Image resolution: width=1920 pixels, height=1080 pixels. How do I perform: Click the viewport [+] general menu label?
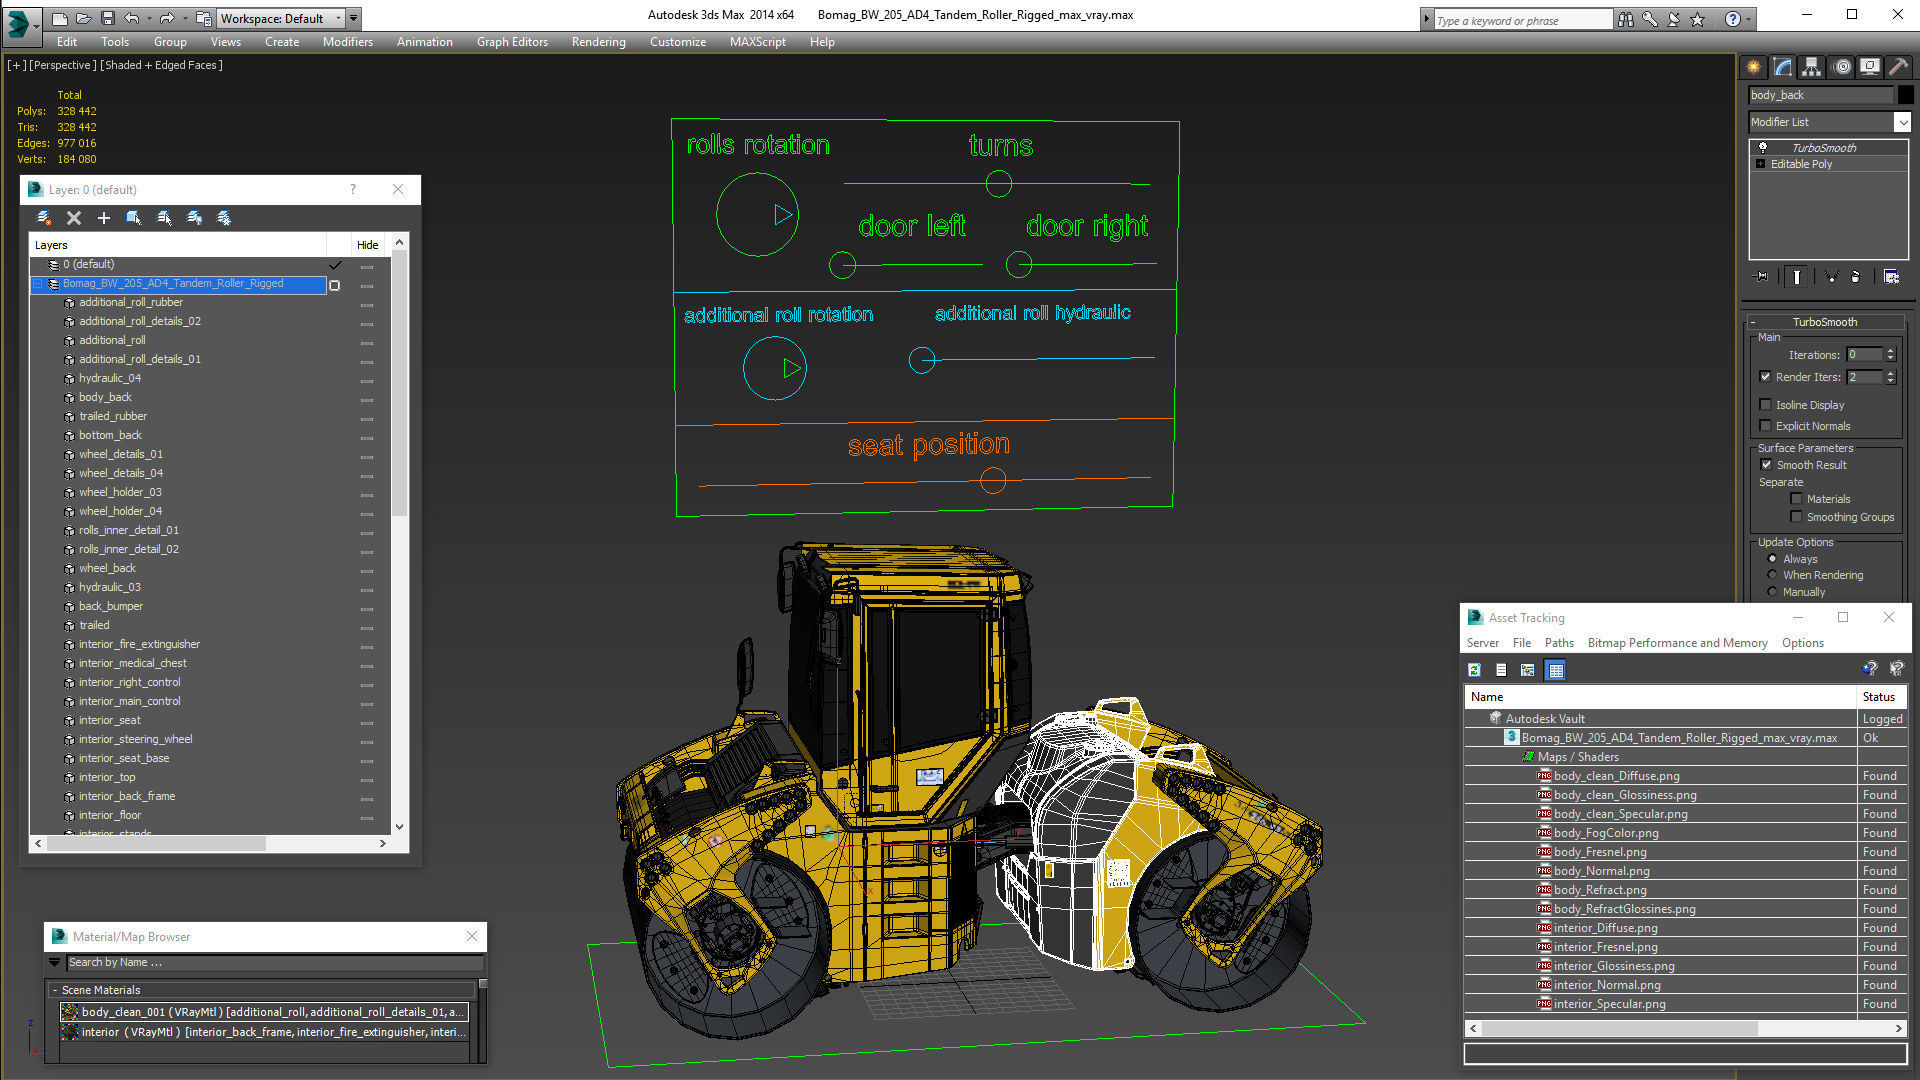pos(17,65)
